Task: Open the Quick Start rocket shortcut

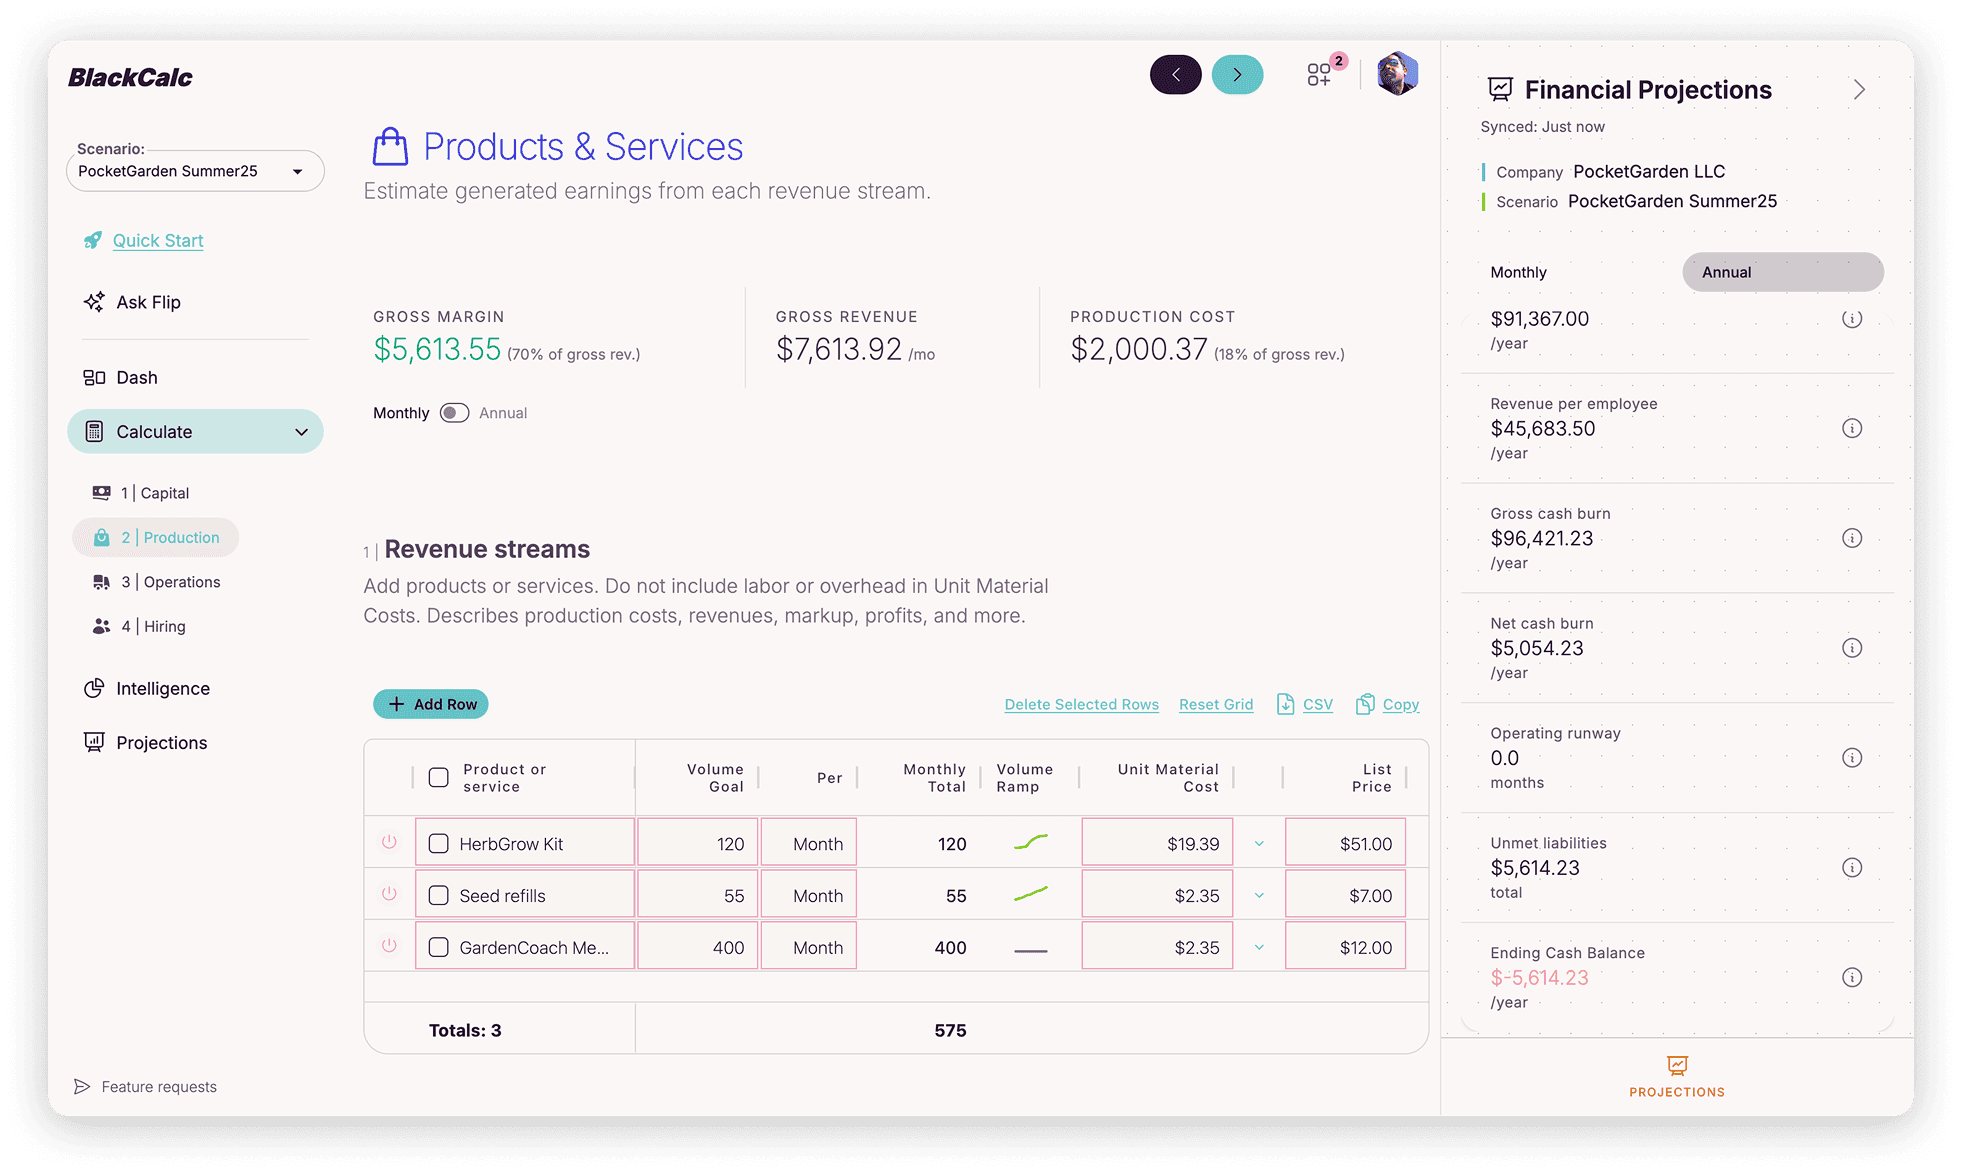Action: pyautogui.click(x=157, y=240)
